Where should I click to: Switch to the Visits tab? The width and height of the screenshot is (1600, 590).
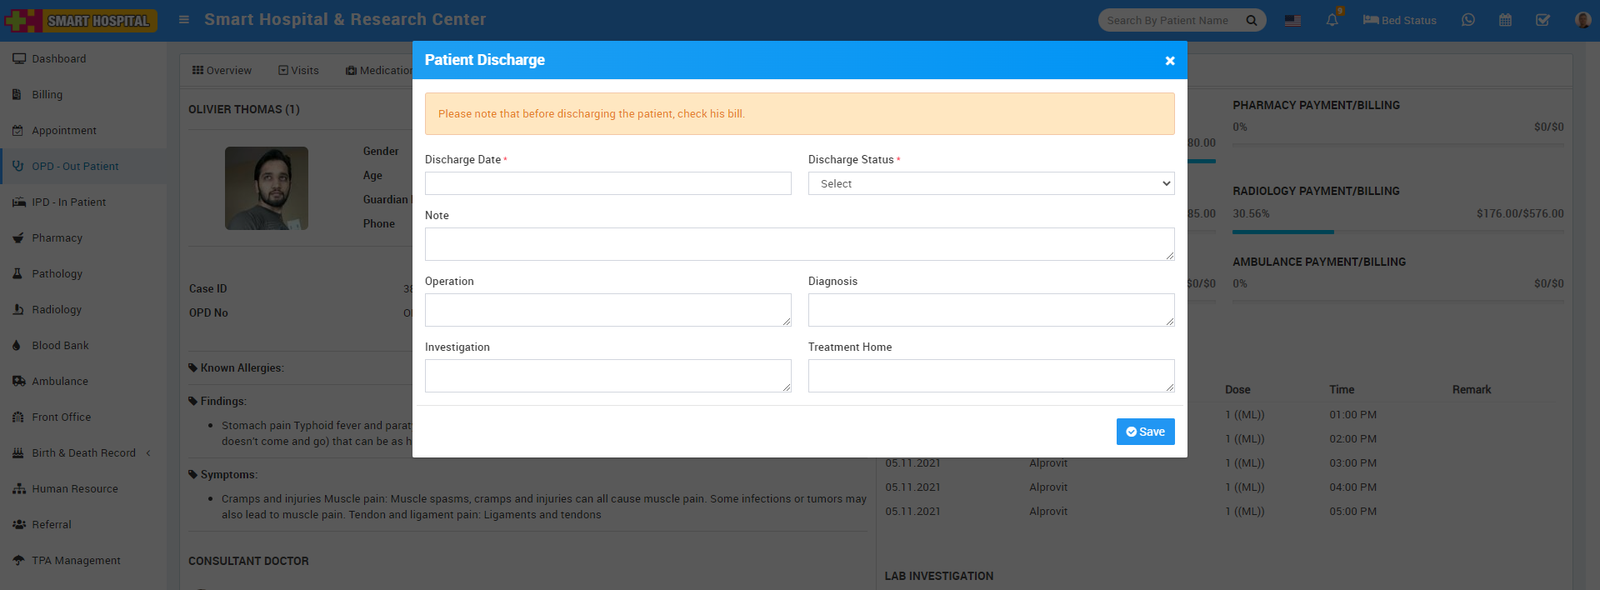coord(298,71)
